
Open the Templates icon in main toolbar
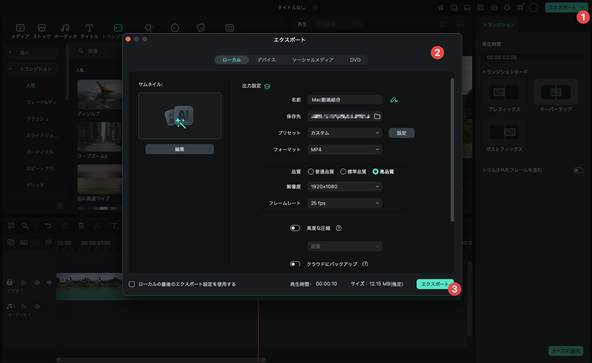229,28
